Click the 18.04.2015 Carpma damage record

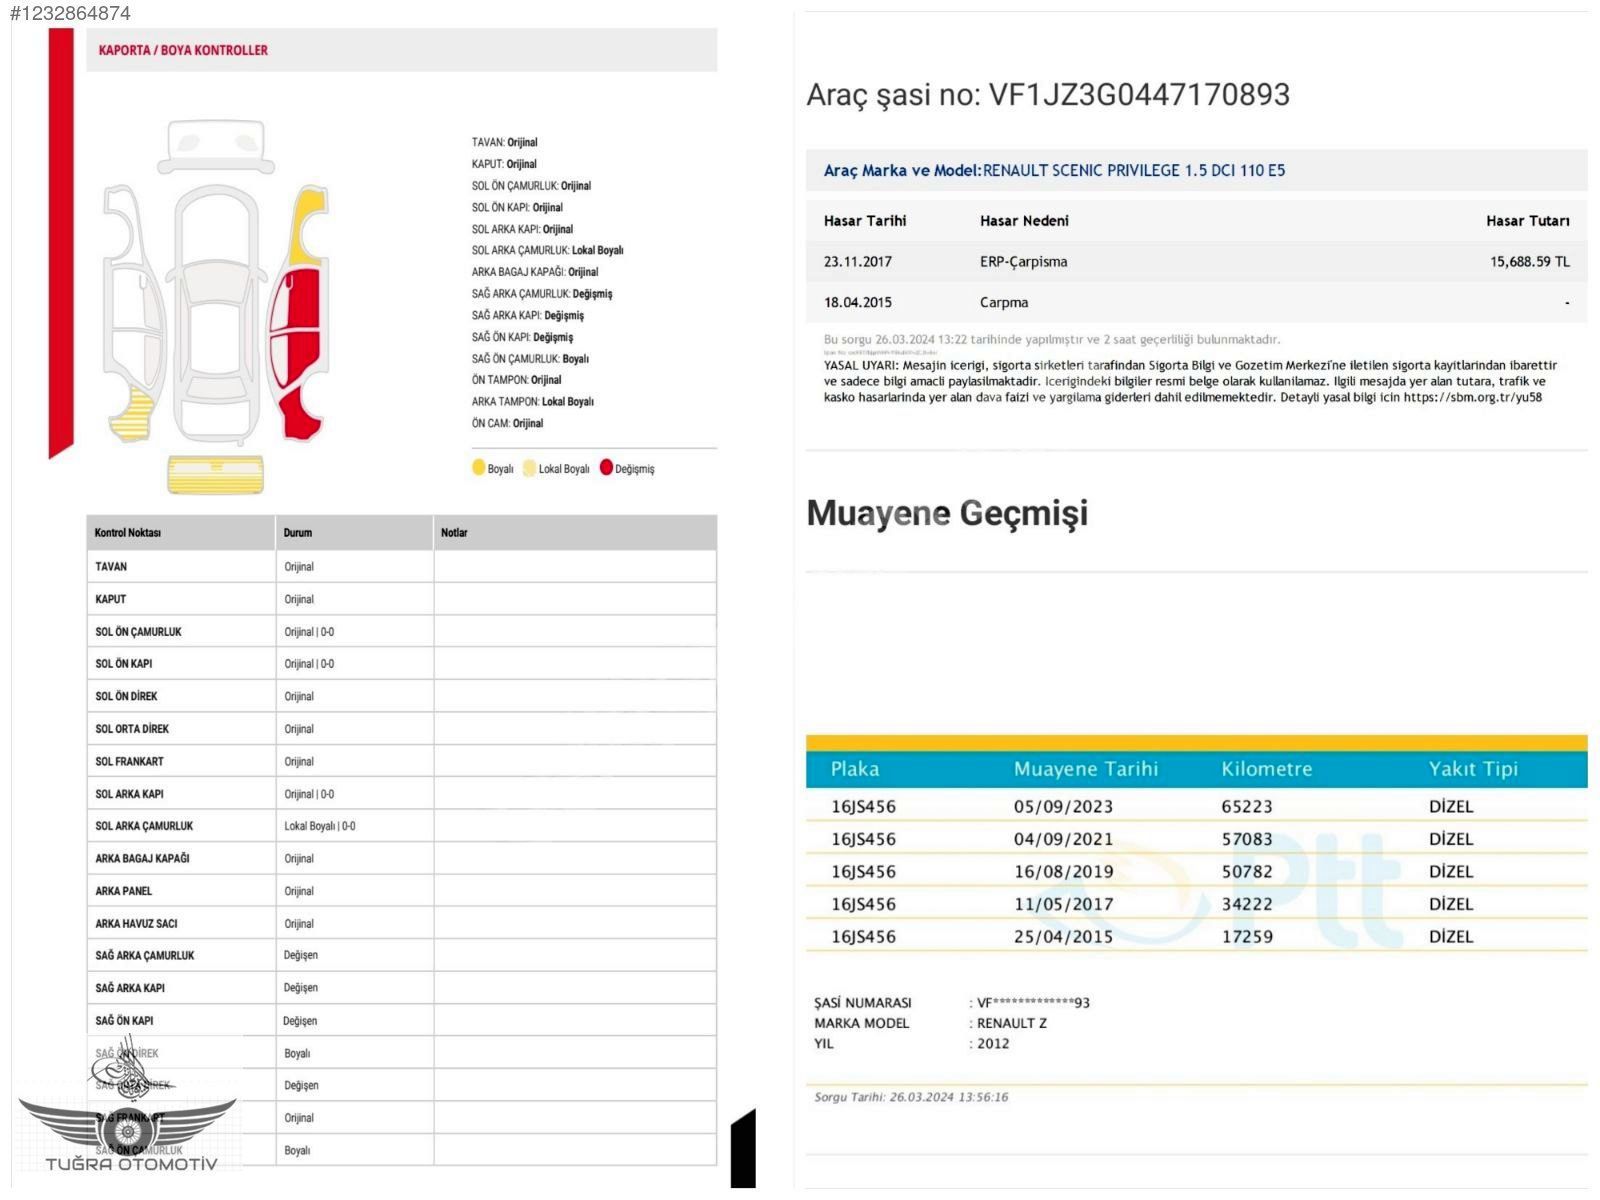click(x=1196, y=302)
